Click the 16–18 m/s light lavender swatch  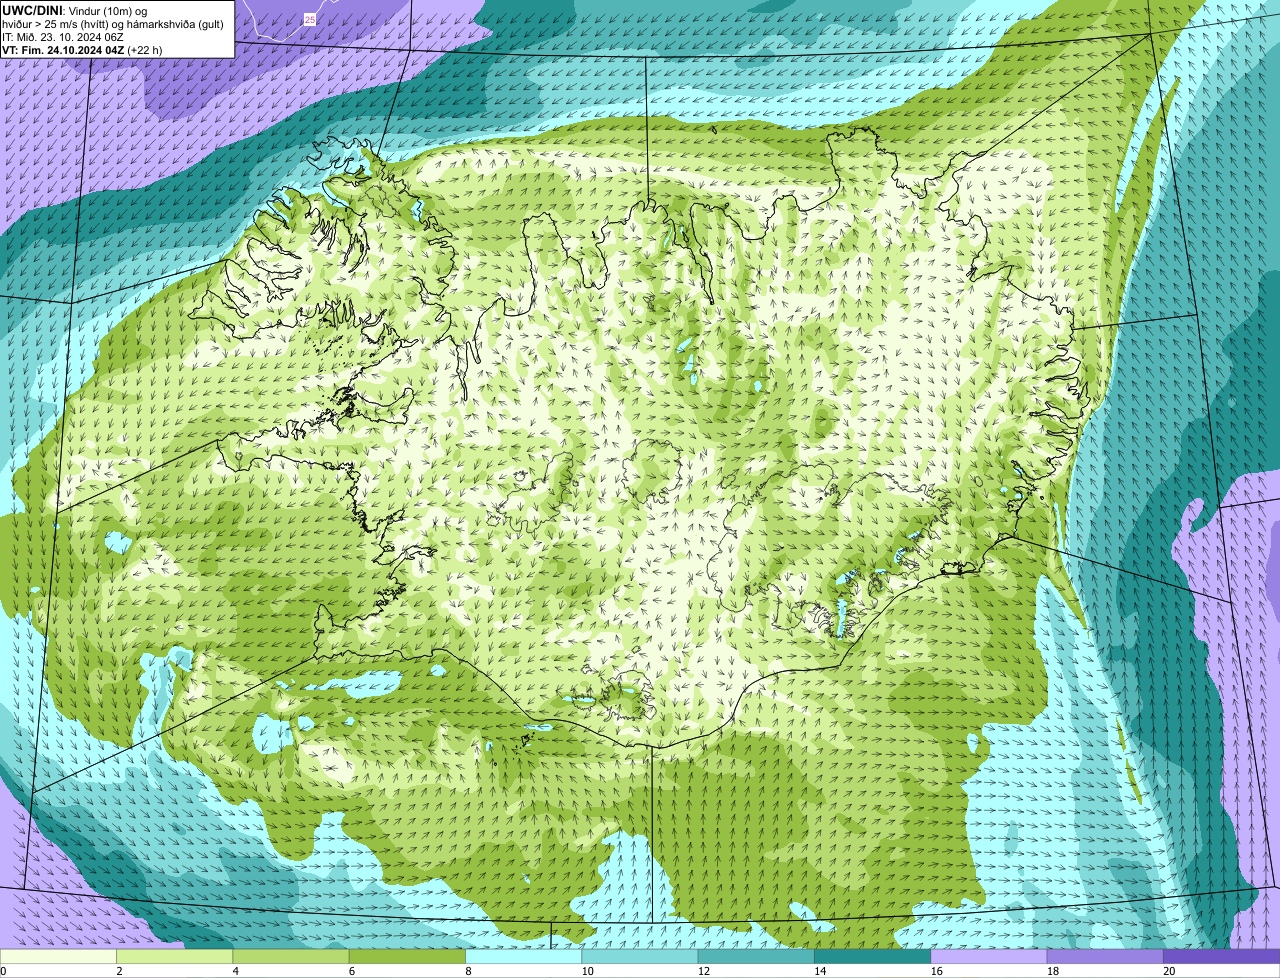[990, 957]
